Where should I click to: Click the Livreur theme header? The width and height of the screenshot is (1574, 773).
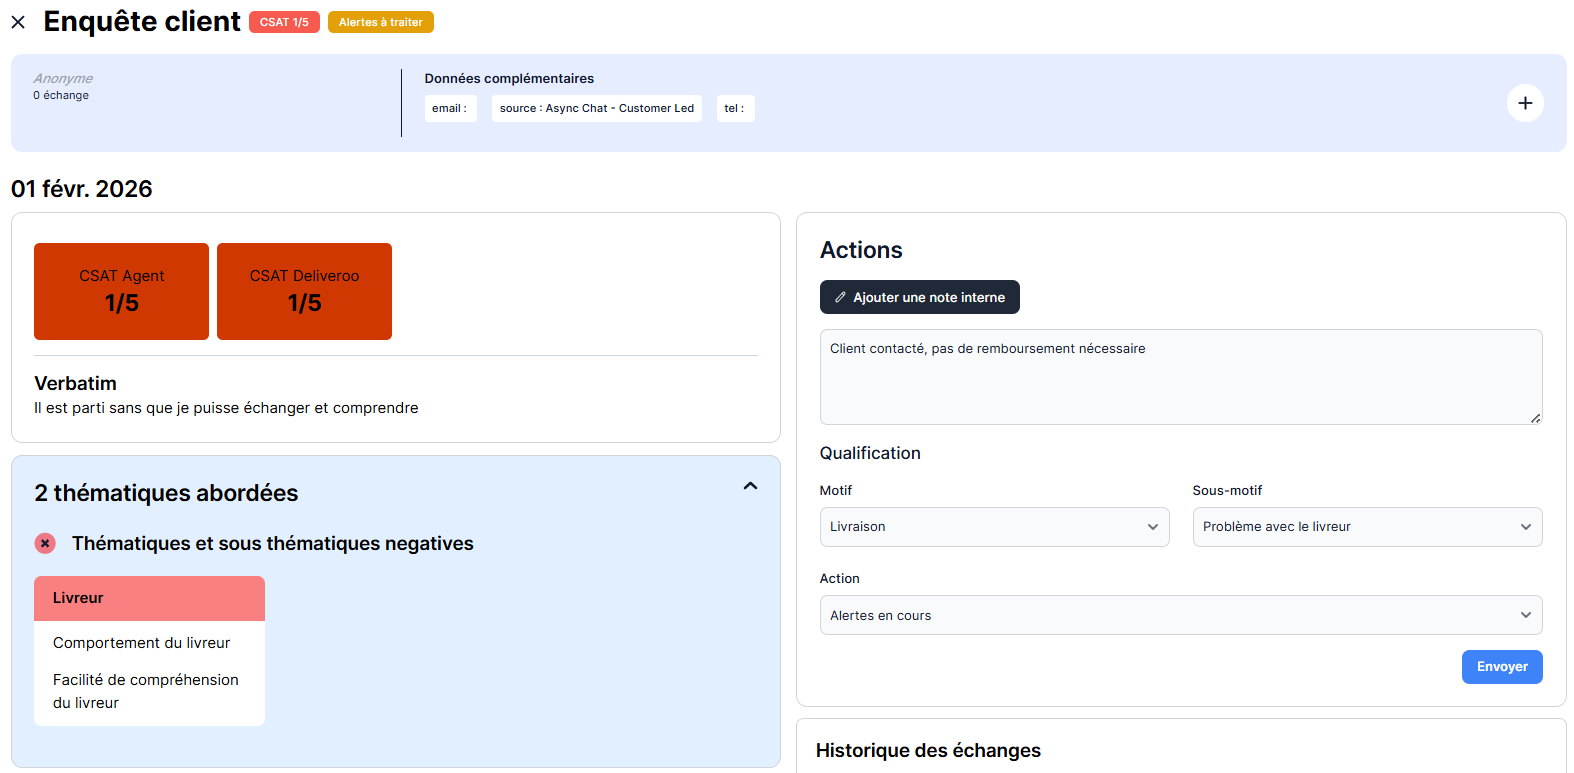coord(149,598)
